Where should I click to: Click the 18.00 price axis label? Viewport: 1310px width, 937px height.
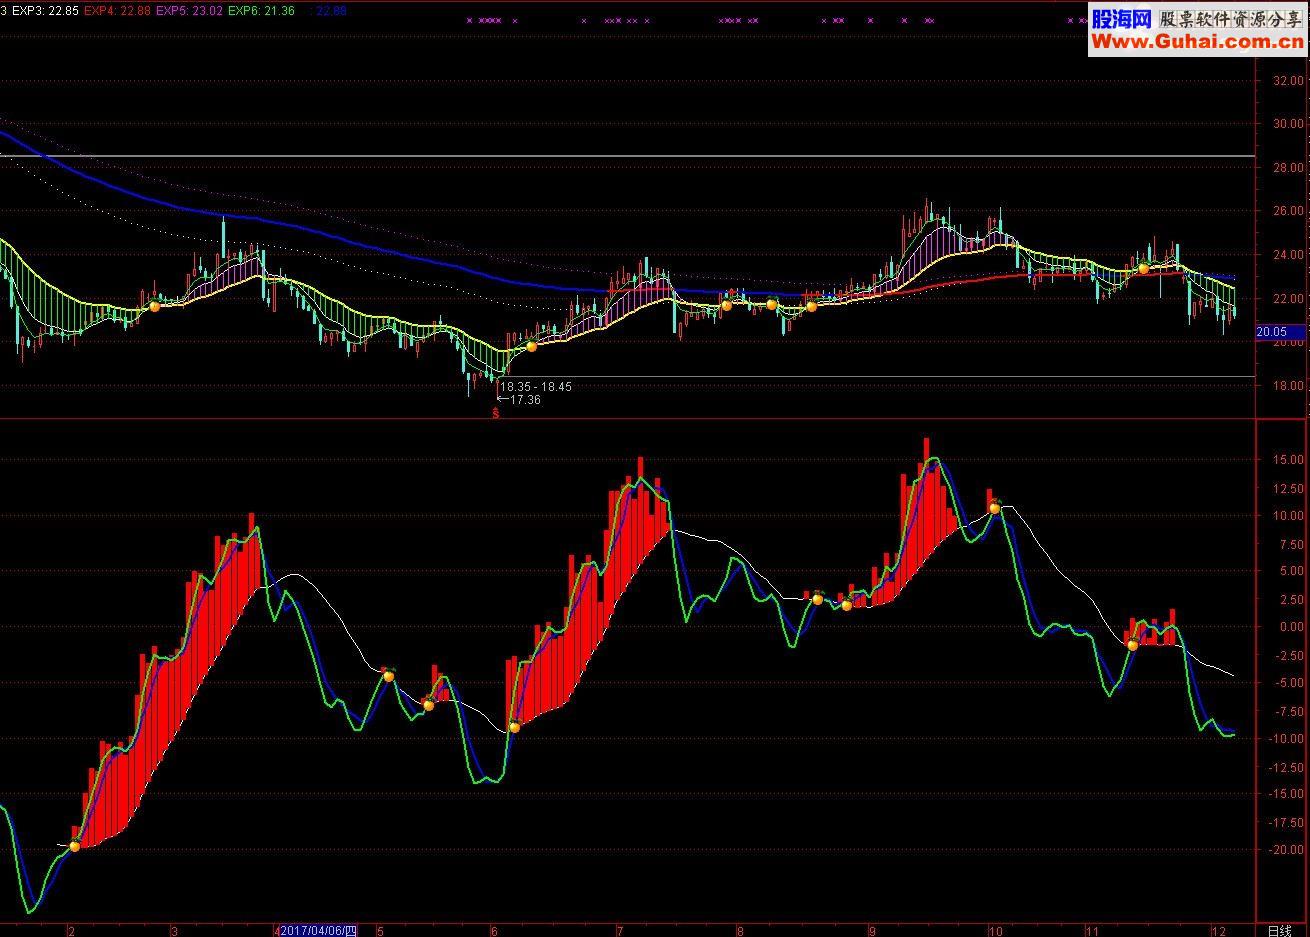pyautogui.click(x=1287, y=386)
